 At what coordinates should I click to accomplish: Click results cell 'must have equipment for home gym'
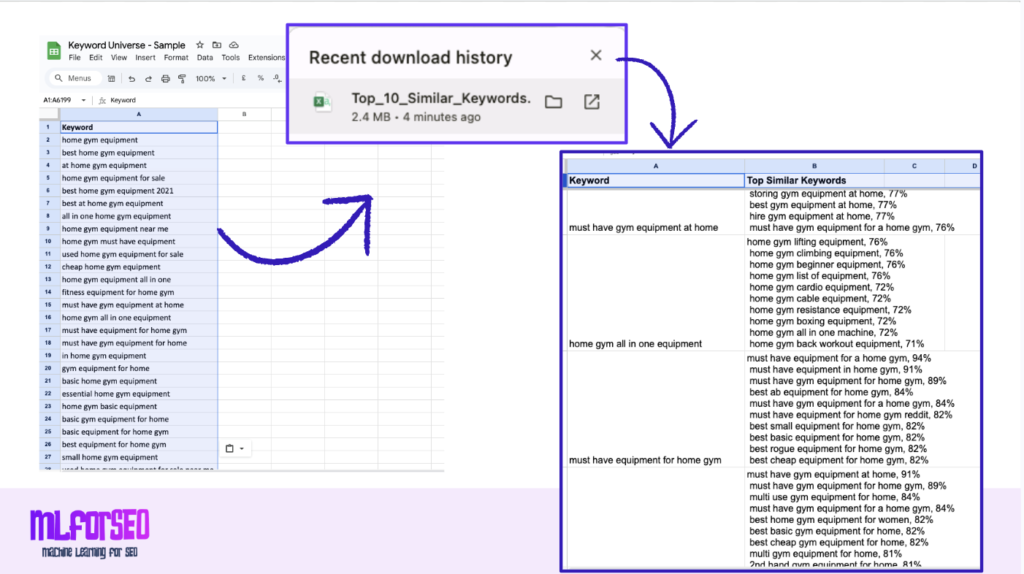point(655,409)
